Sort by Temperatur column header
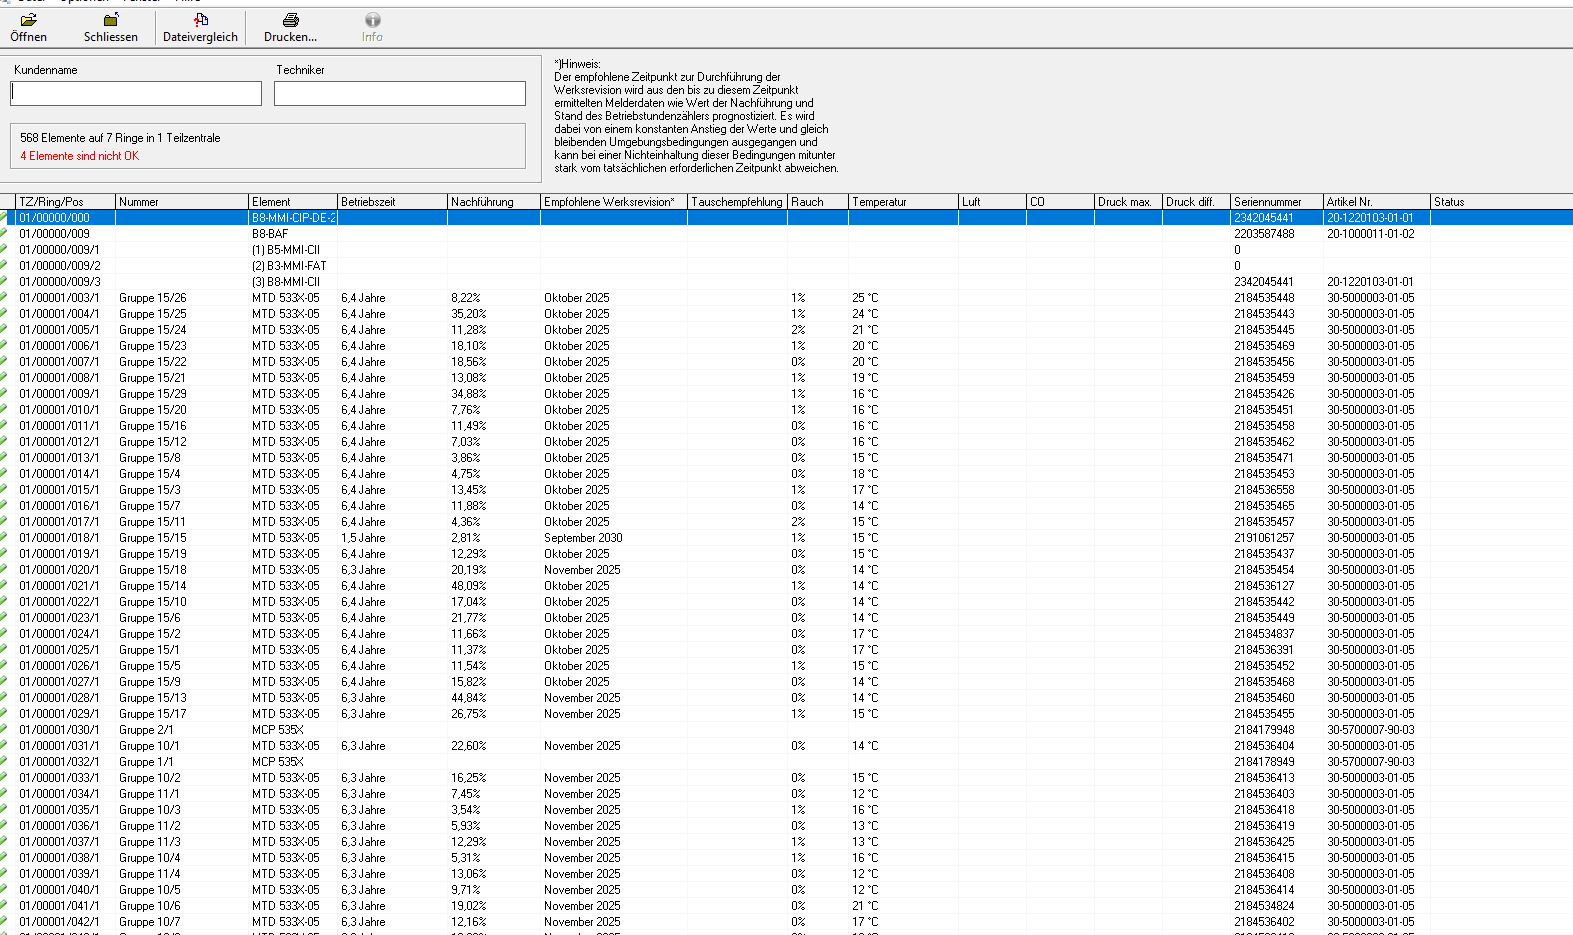This screenshot has height=935, width=1573. click(x=904, y=202)
